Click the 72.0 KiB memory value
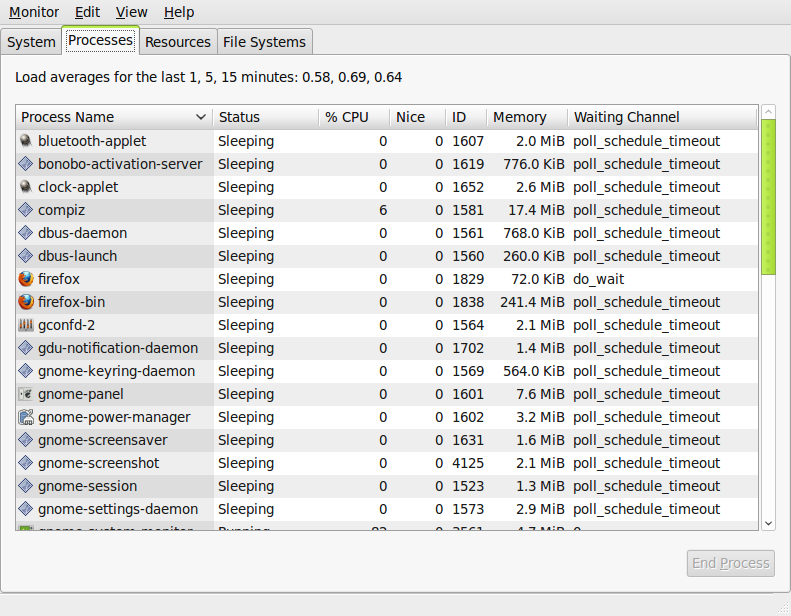 pyautogui.click(x=538, y=279)
